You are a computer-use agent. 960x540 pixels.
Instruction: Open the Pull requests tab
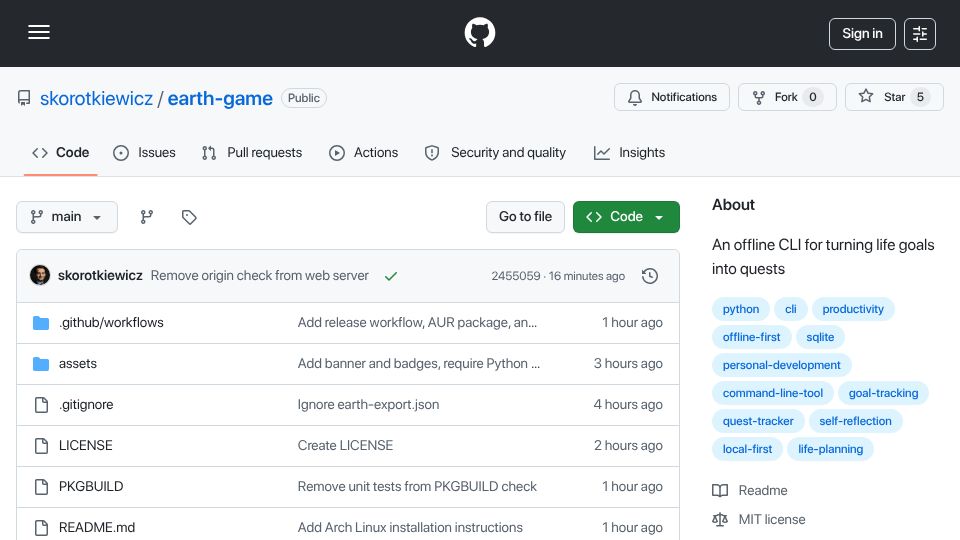[252, 152]
